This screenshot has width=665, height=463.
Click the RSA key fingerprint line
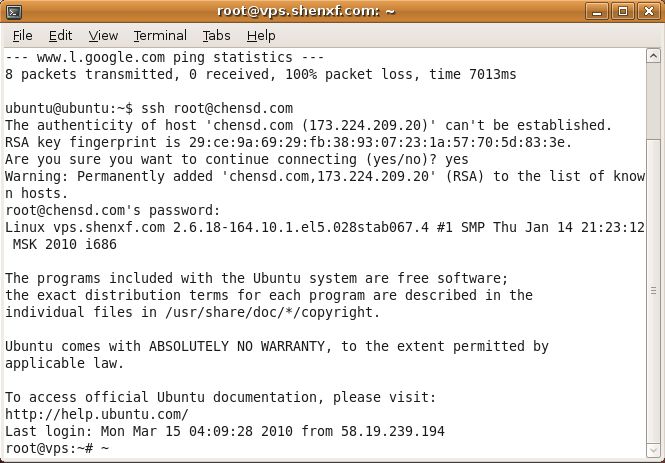click(x=289, y=142)
